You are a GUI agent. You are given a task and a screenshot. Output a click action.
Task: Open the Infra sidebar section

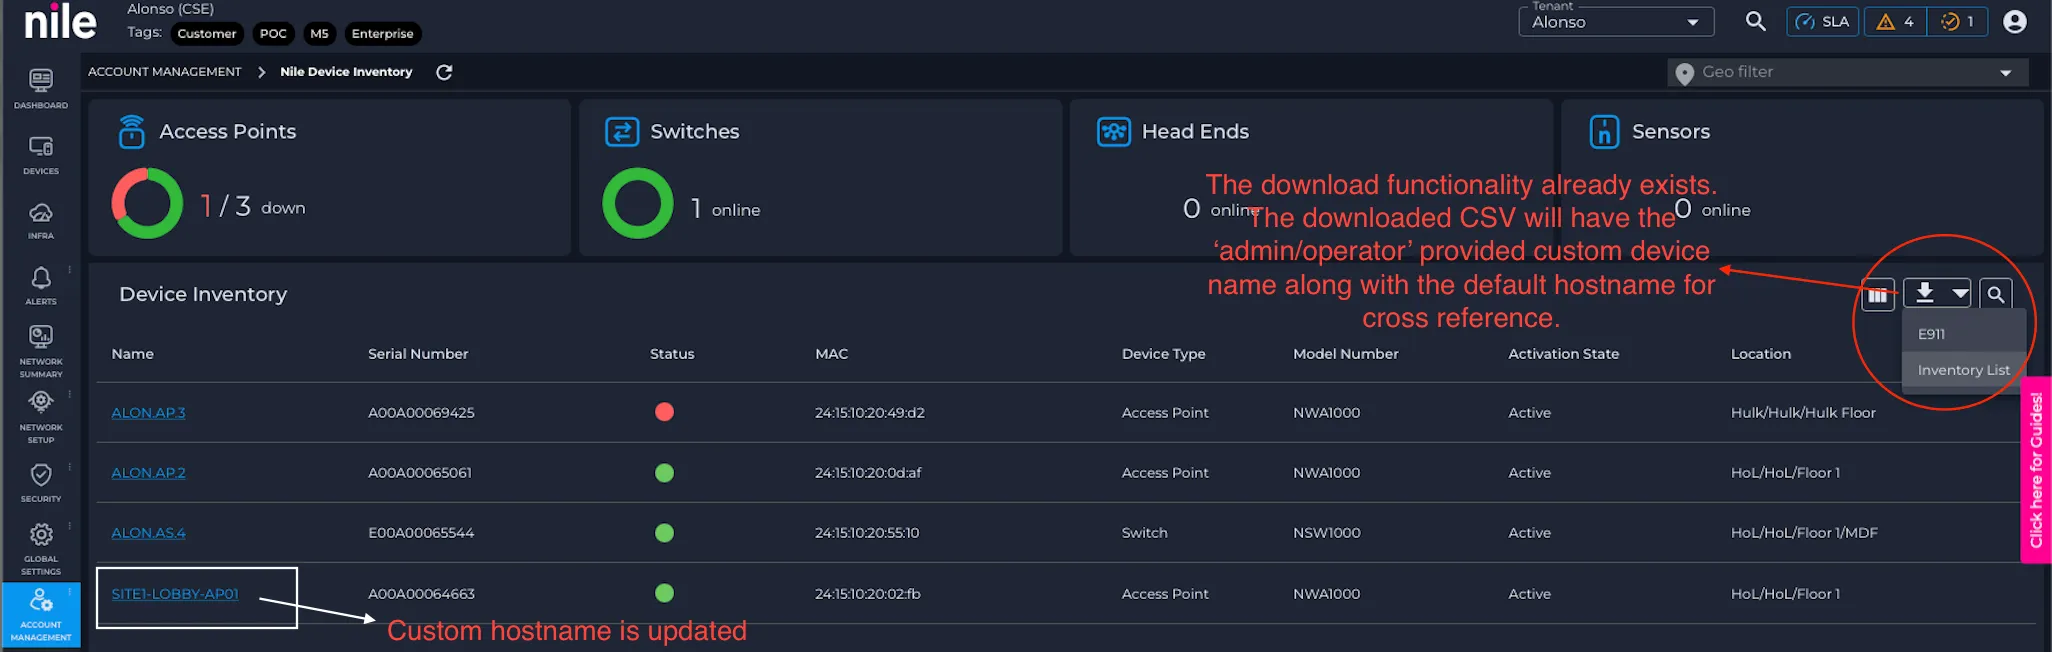41,220
